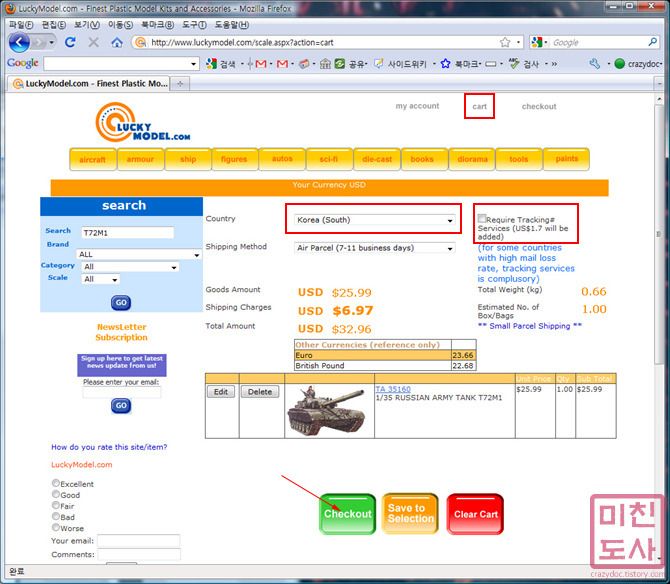The image size is (670, 584).
Task: Tick the Require Tracking# Services checkbox
Action: click(482, 219)
